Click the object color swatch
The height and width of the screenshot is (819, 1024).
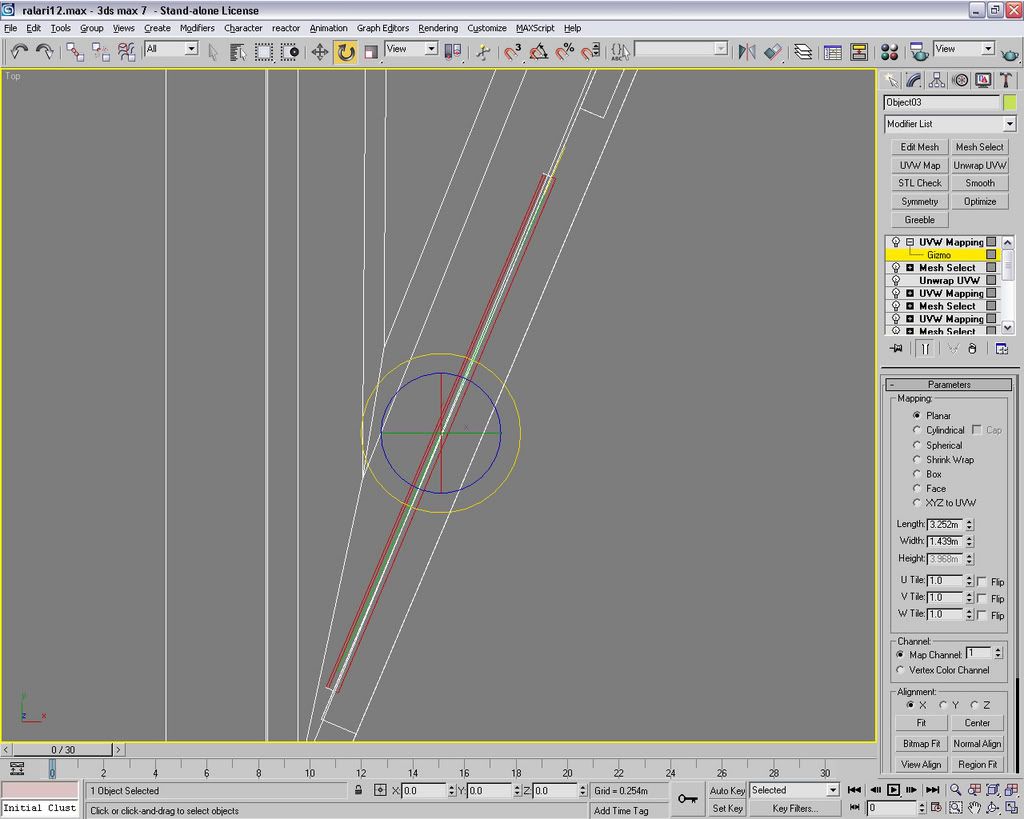tap(1010, 103)
